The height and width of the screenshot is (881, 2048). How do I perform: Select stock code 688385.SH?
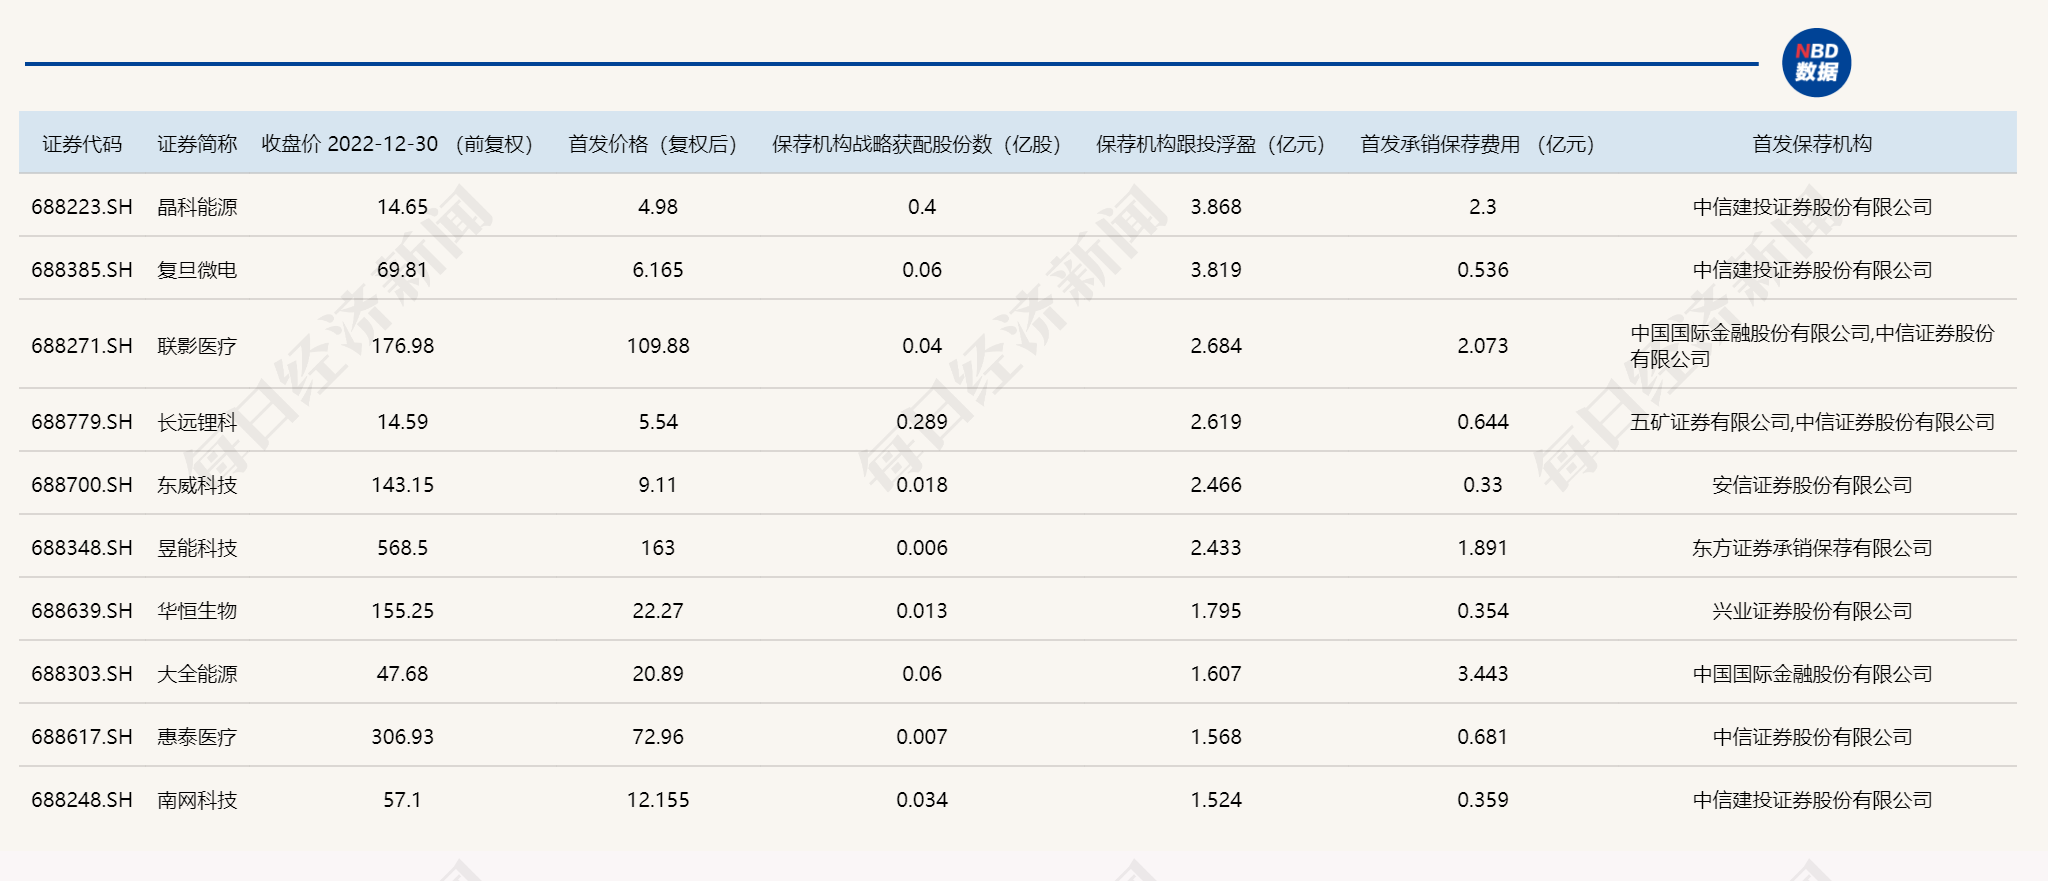pos(82,270)
